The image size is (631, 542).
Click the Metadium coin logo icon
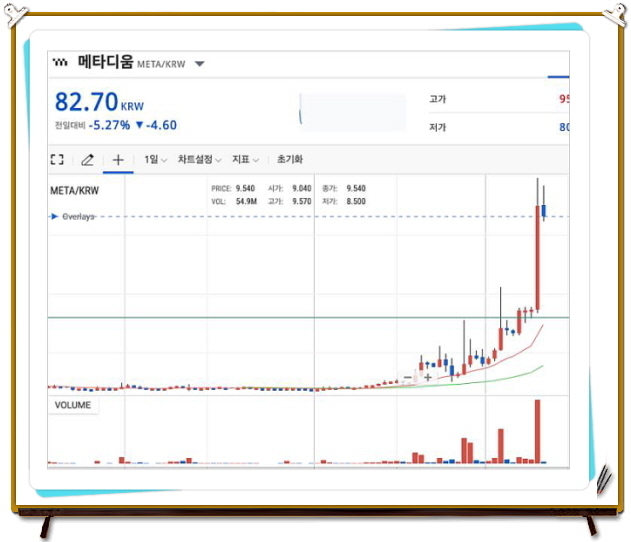tap(60, 62)
